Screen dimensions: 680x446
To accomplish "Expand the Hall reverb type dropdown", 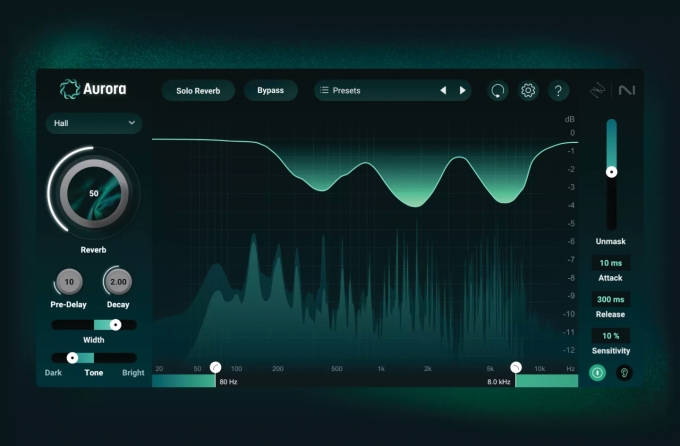I will click(94, 123).
